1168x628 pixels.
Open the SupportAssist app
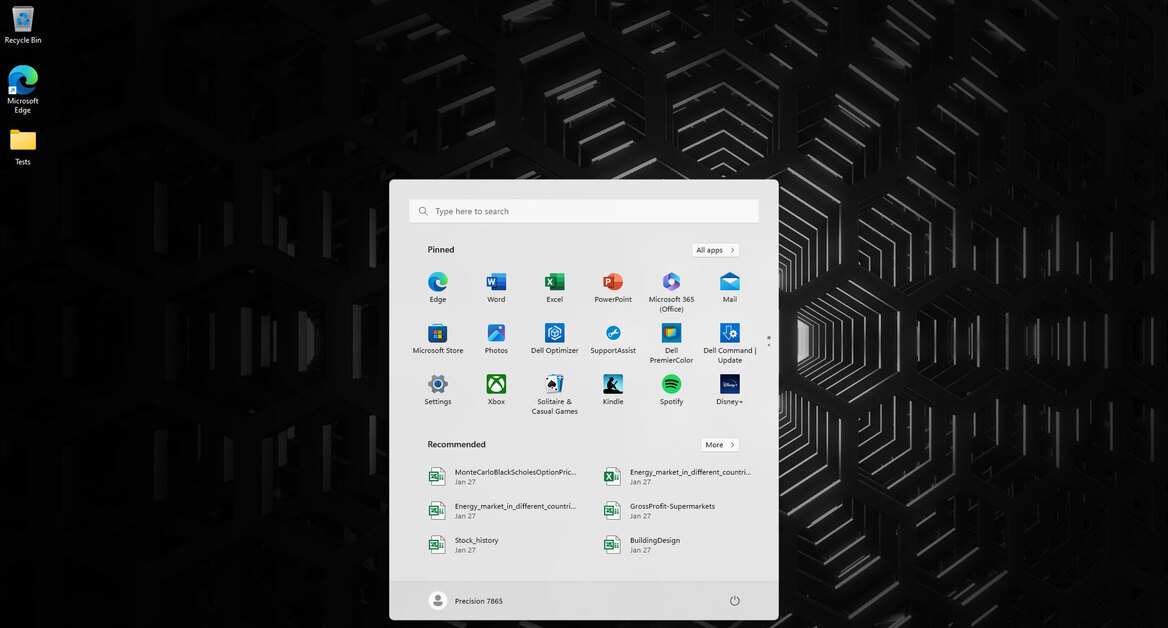pyautogui.click(x=613, y=339)
